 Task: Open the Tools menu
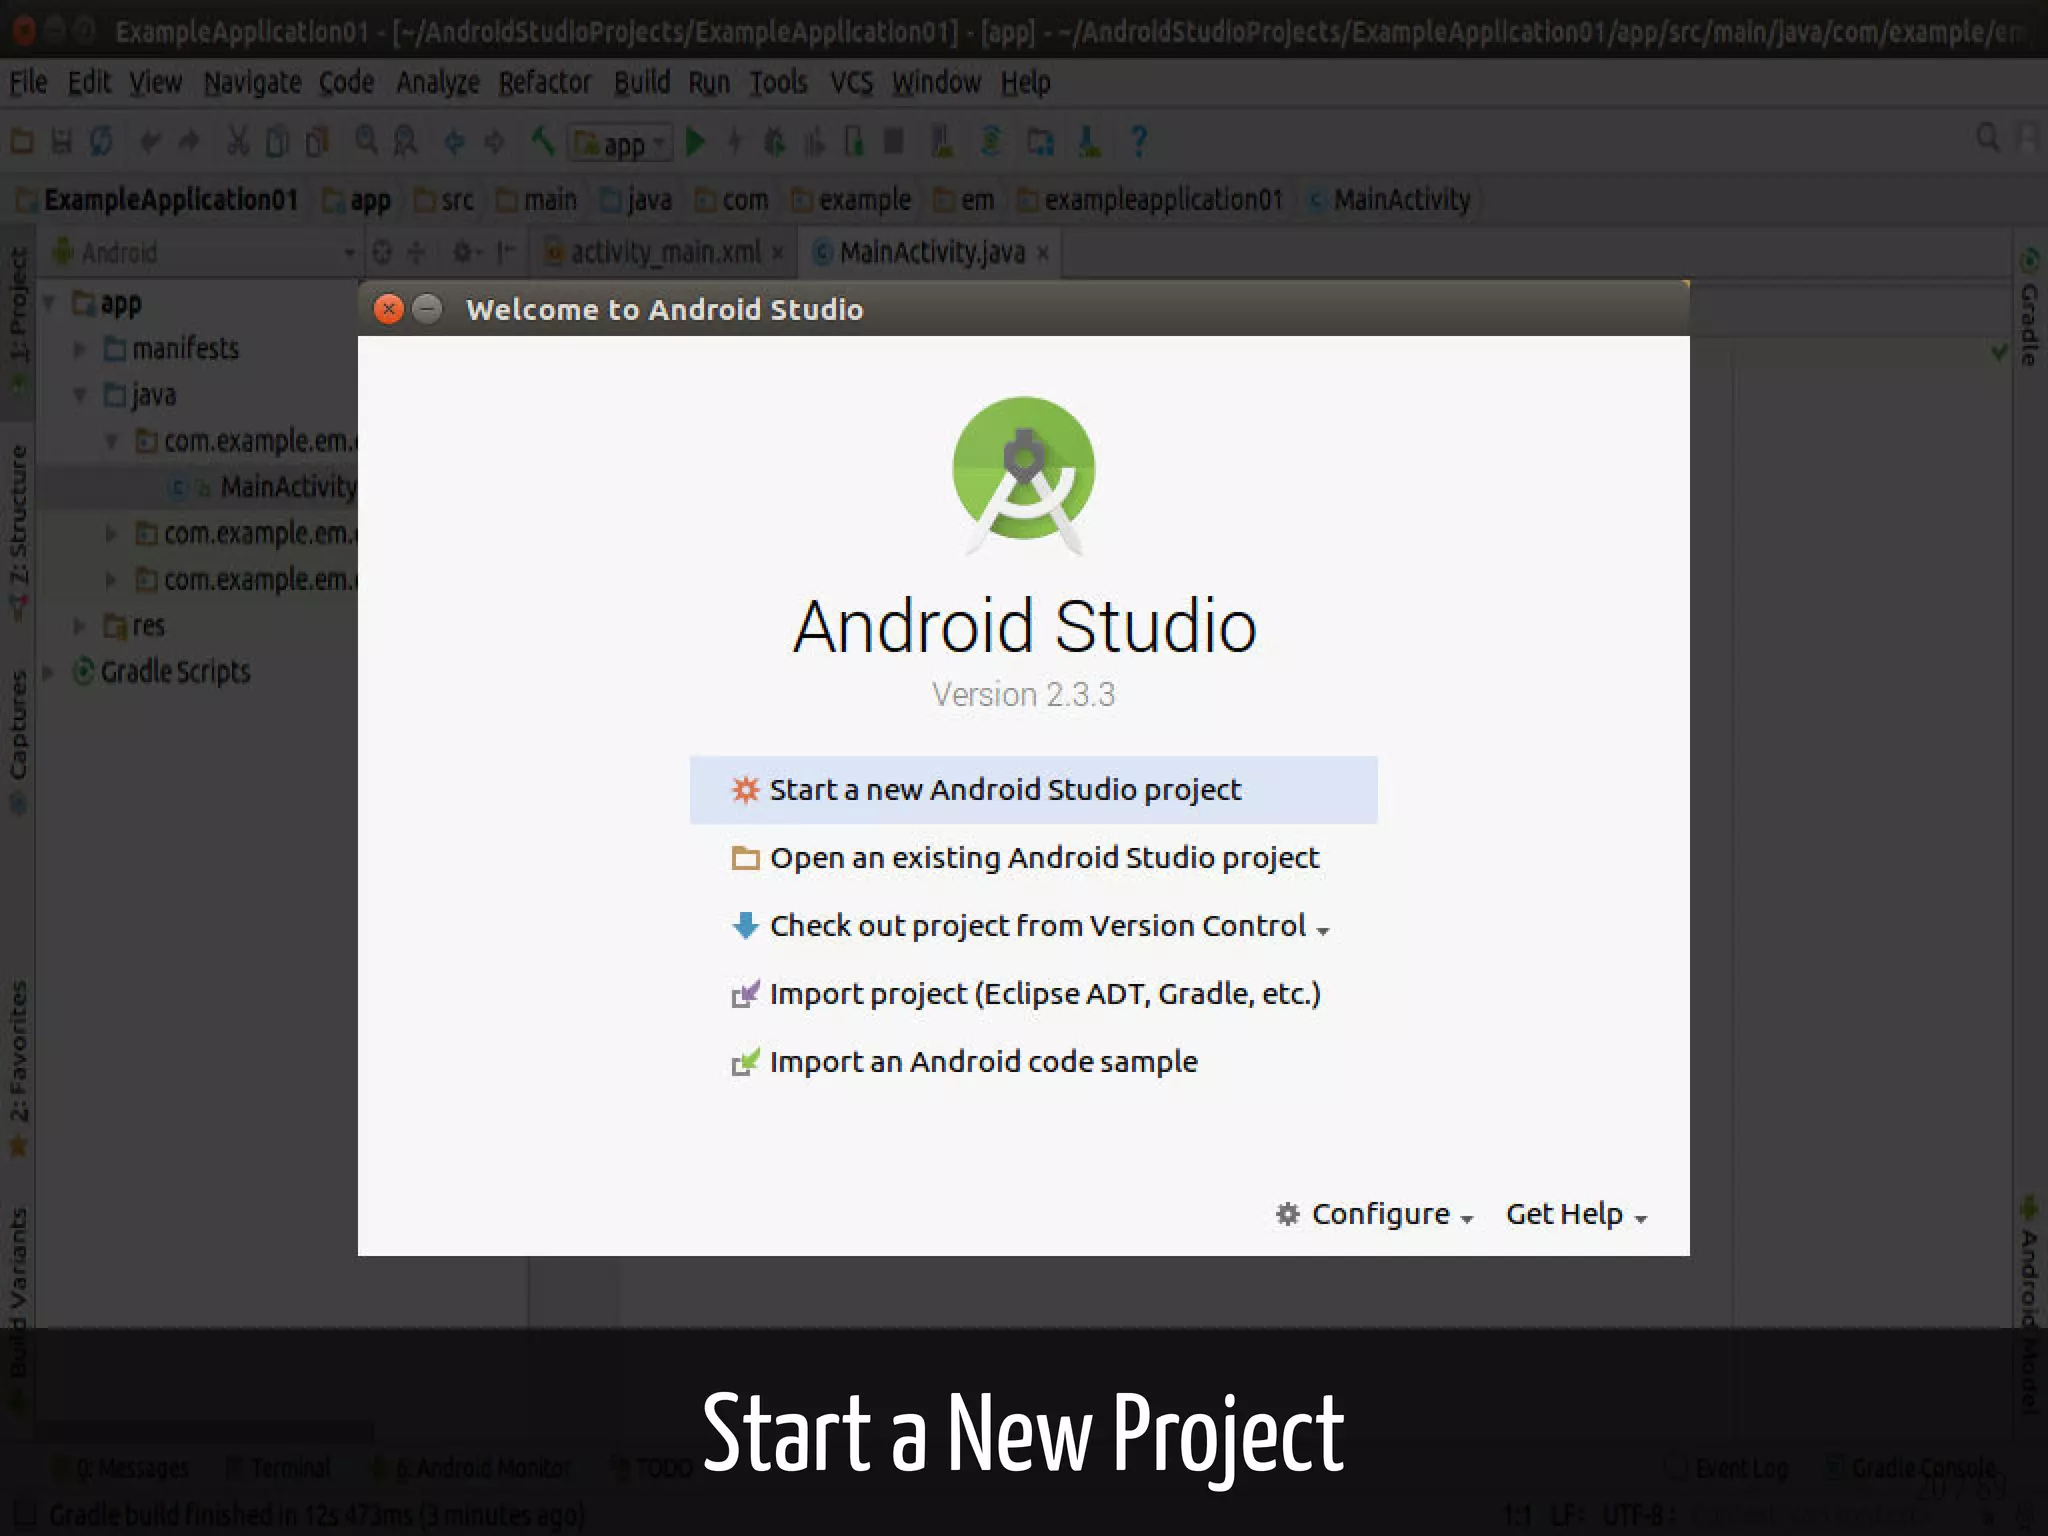click(x=778, y=82)
